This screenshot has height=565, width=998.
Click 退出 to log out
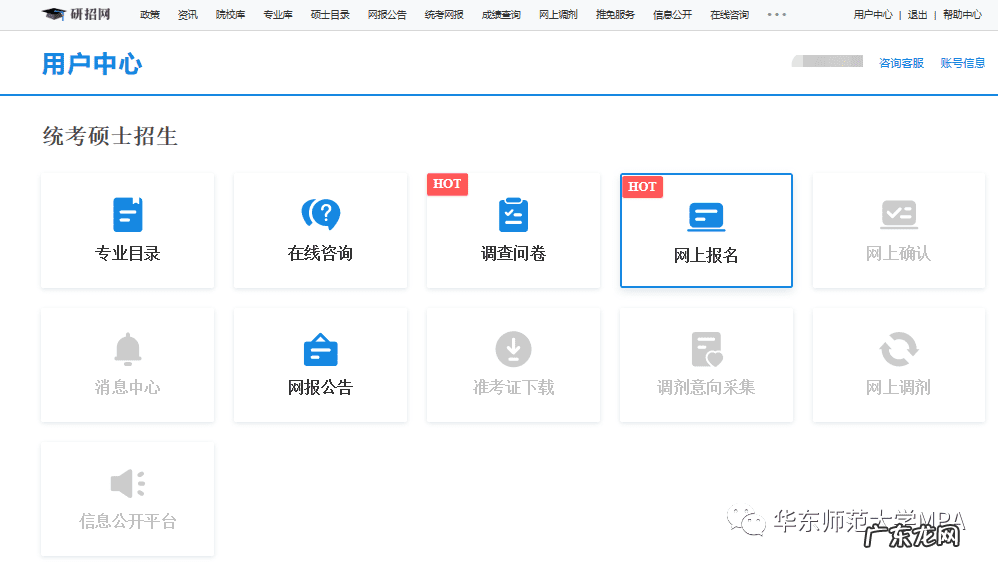(x=917, y=15)
